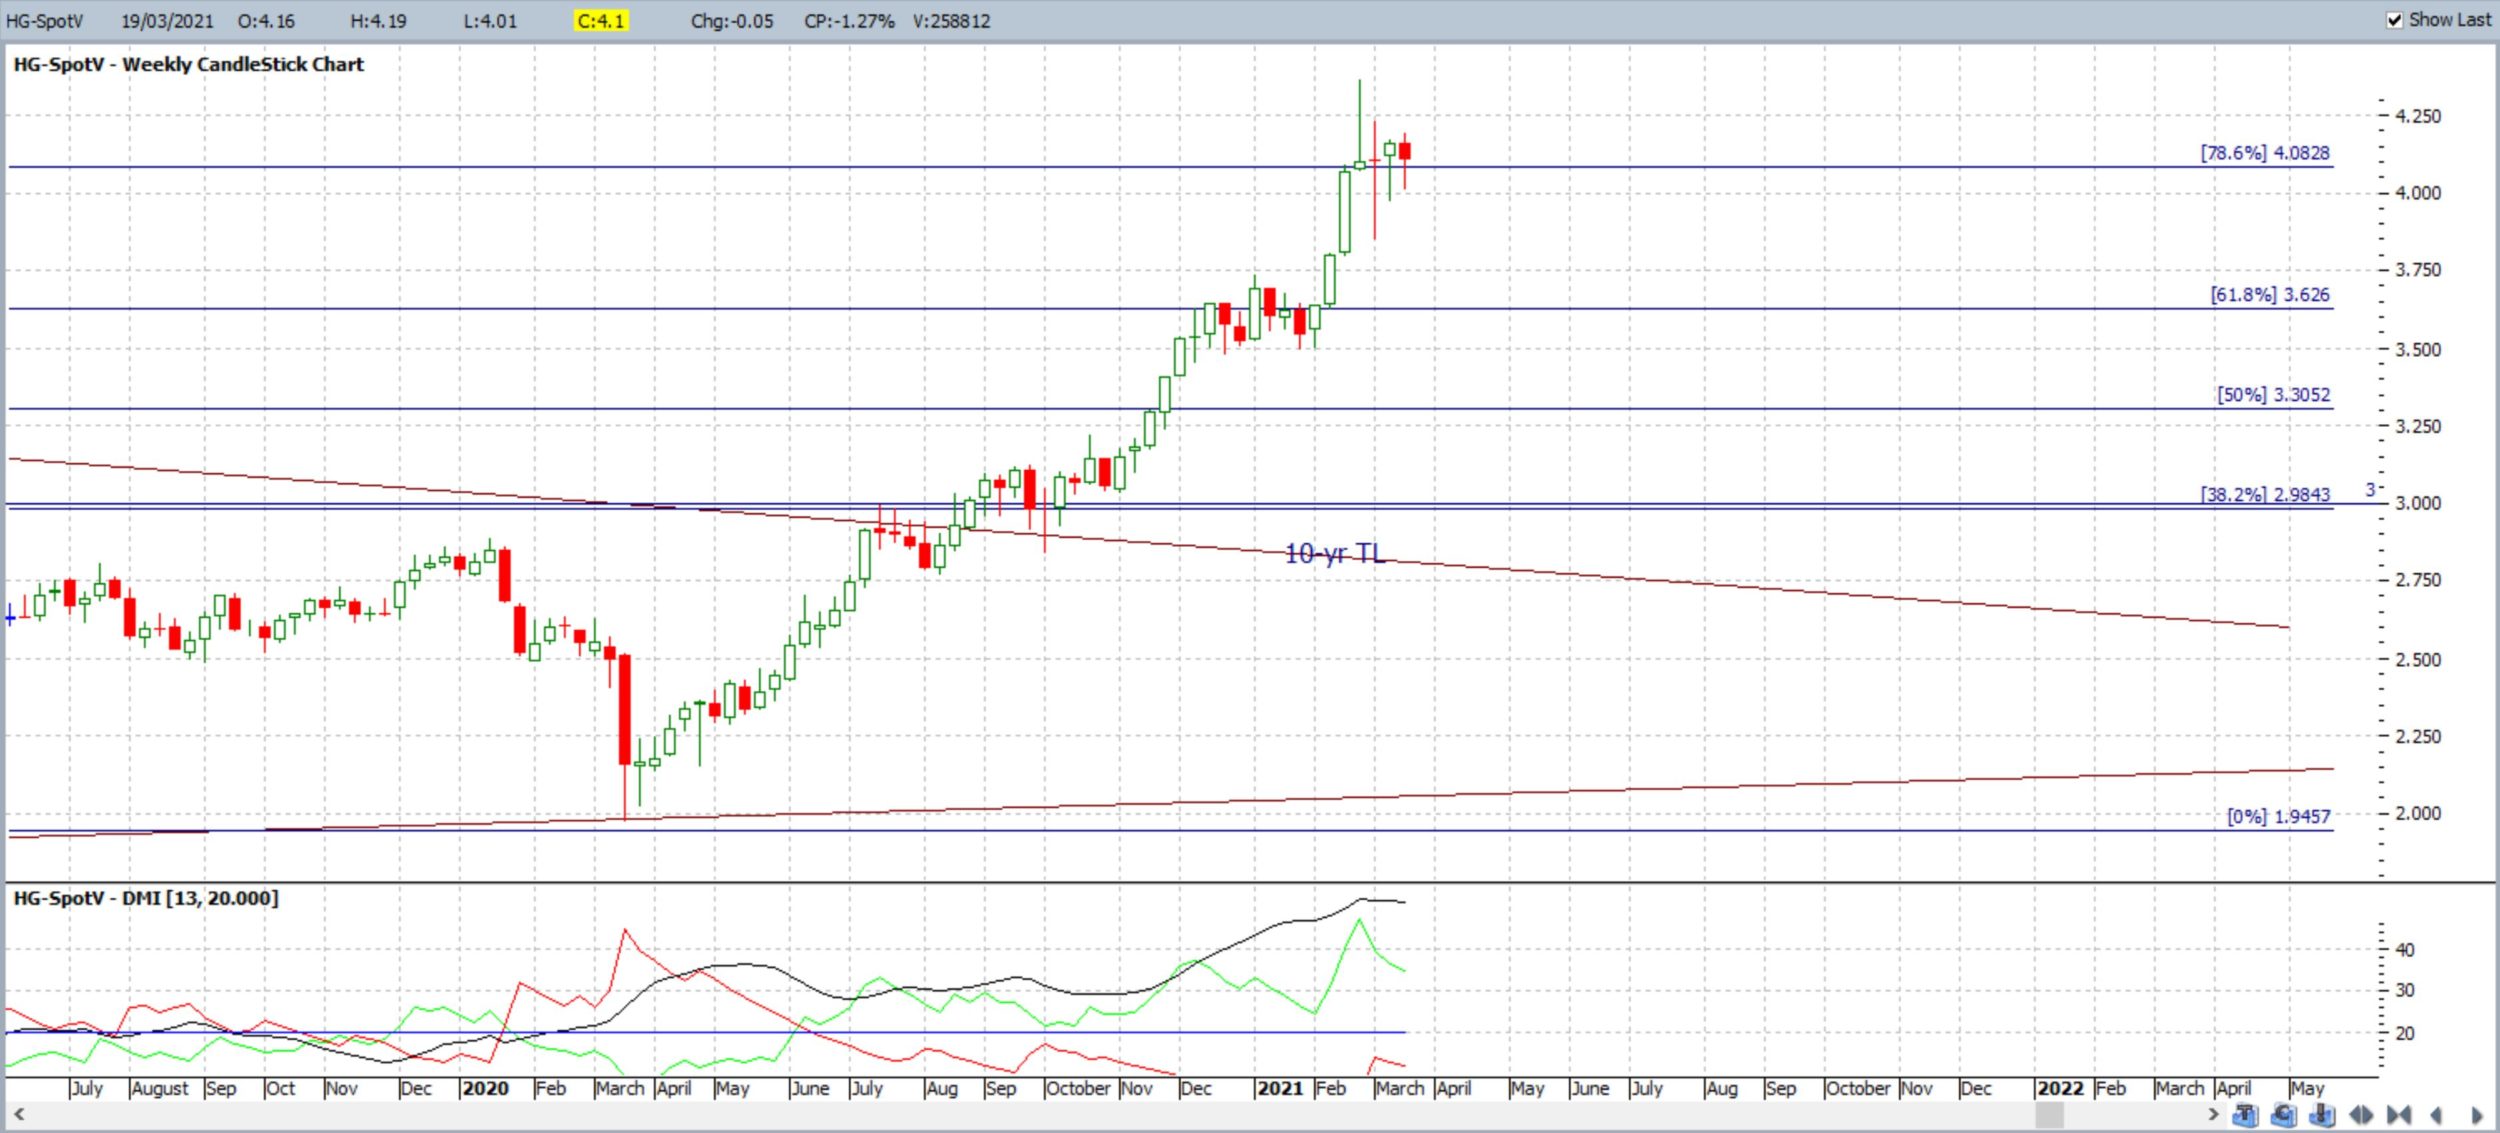This screenshot has width=2500, height=1133.
Task: Click the [61.8%] 3.626 Fibonacci label
Action: [2270, 295]
